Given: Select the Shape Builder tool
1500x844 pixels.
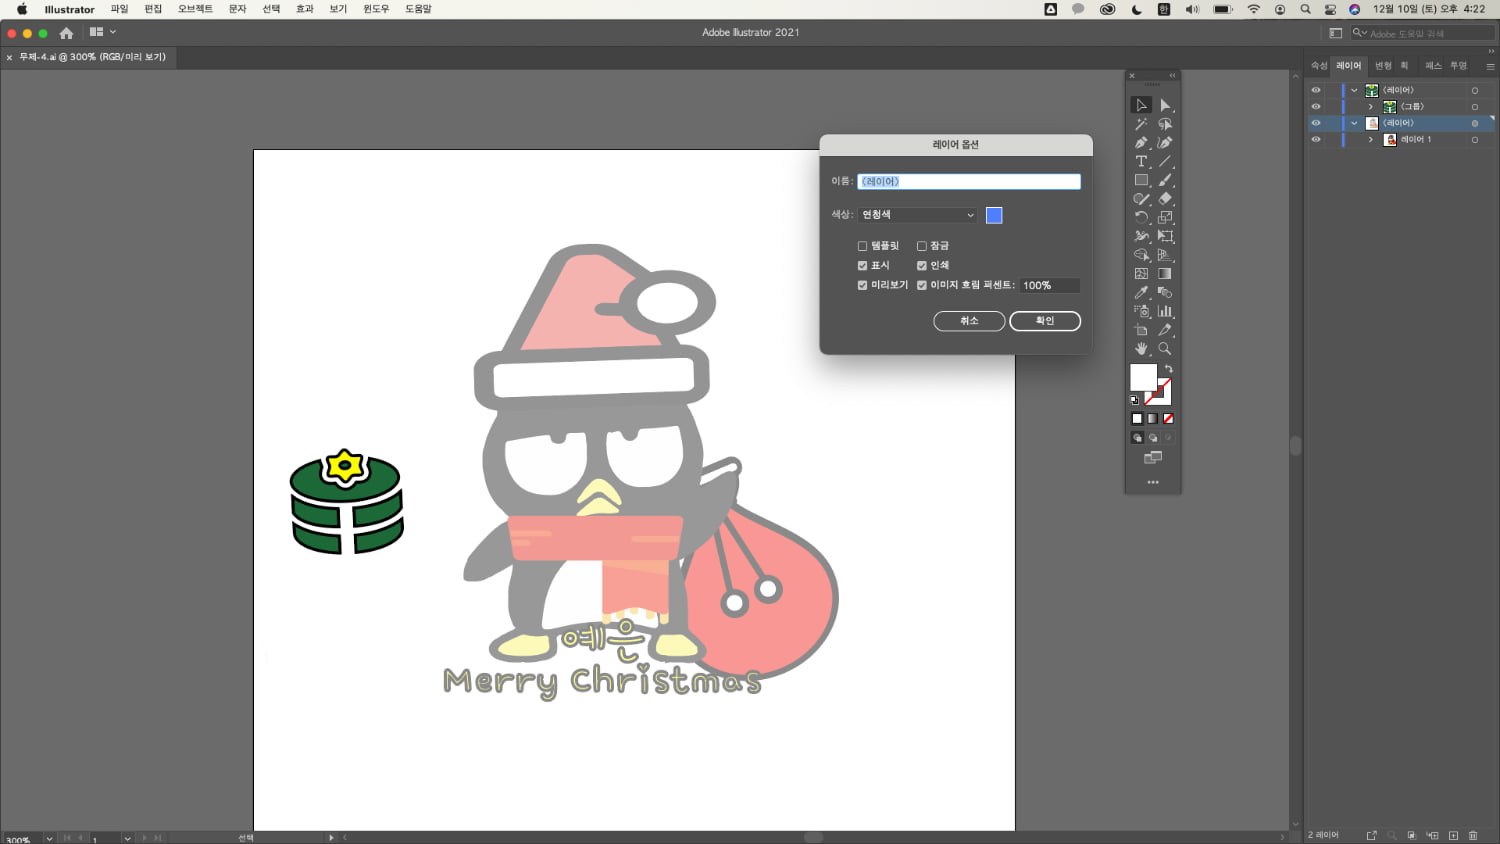Looking at the screenshot, I should point(1141,255).
